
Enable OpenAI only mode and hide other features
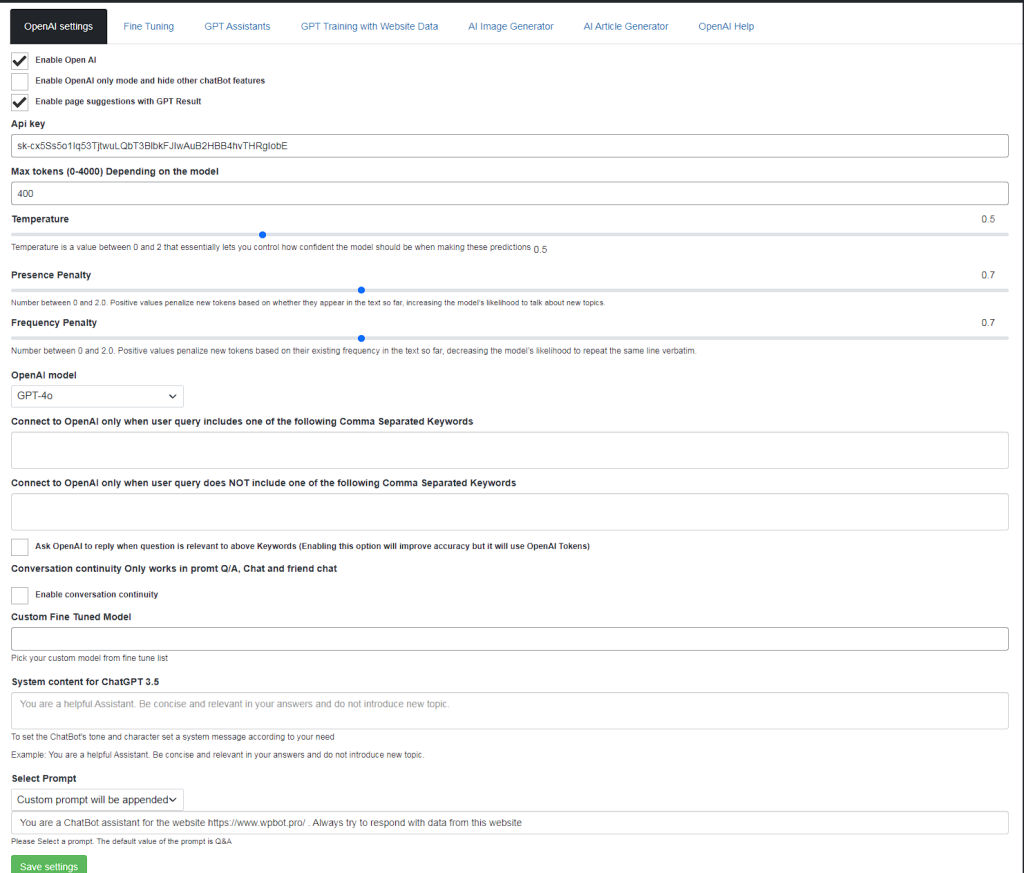(x=19, y=81)
